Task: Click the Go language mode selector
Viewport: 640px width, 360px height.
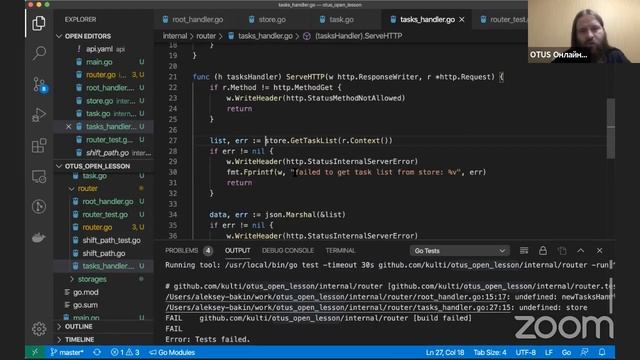Action: click(x=567, y=352)
